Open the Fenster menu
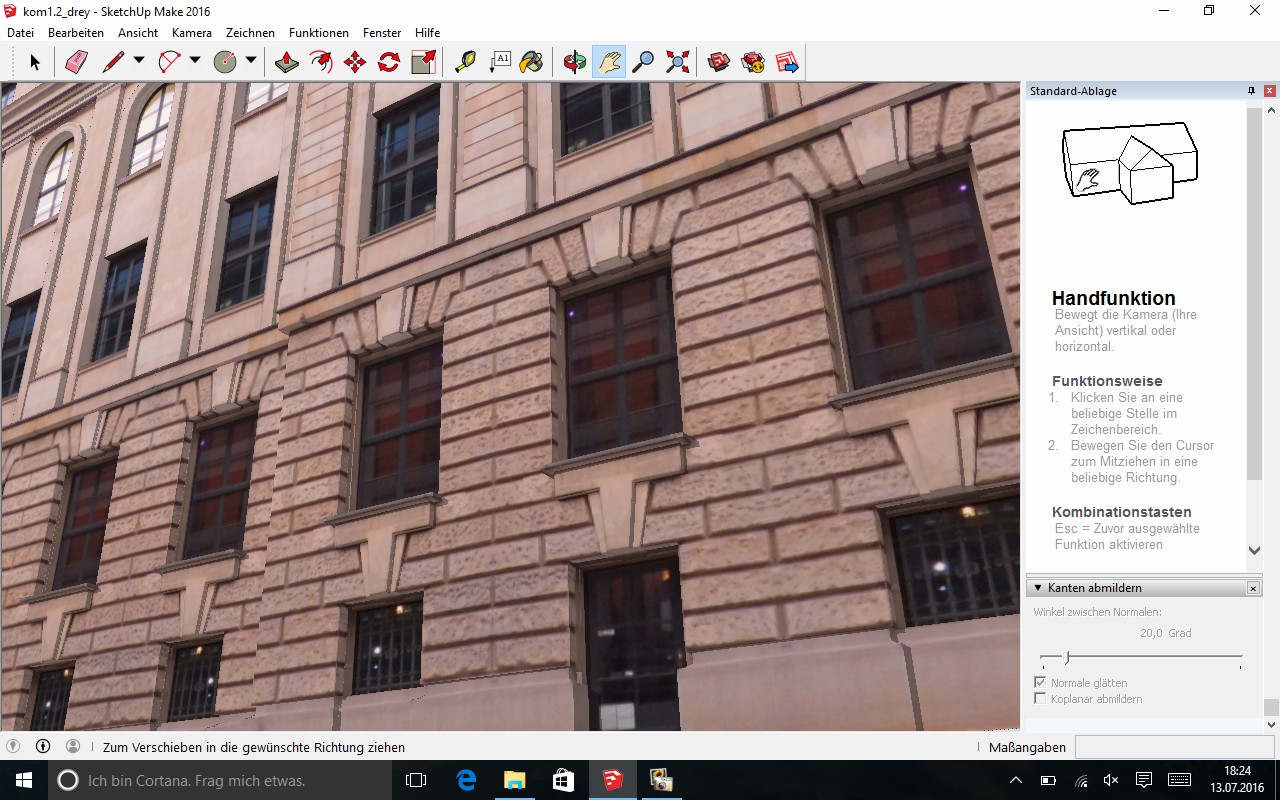Image resolution: width=1280 pixels, height=800 pixels. point(382,33)
